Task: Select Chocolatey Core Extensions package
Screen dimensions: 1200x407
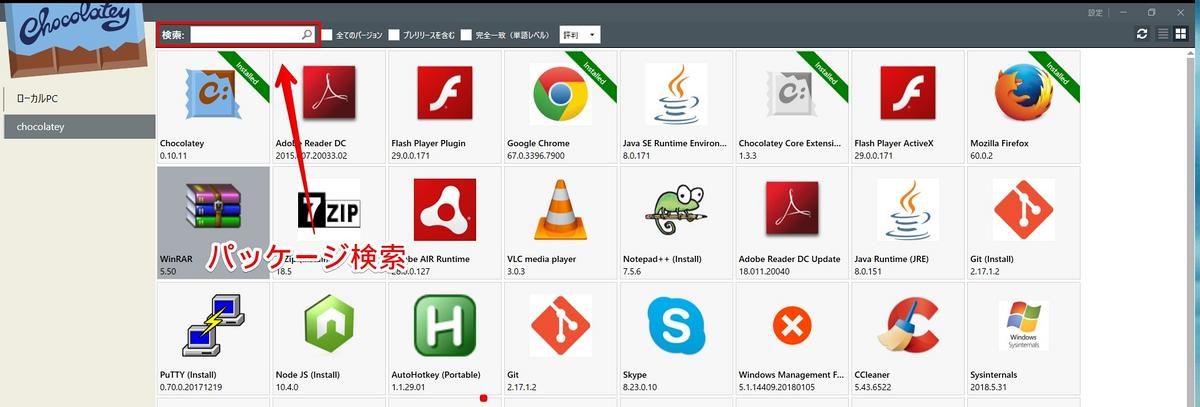Action: click(792, 108)
